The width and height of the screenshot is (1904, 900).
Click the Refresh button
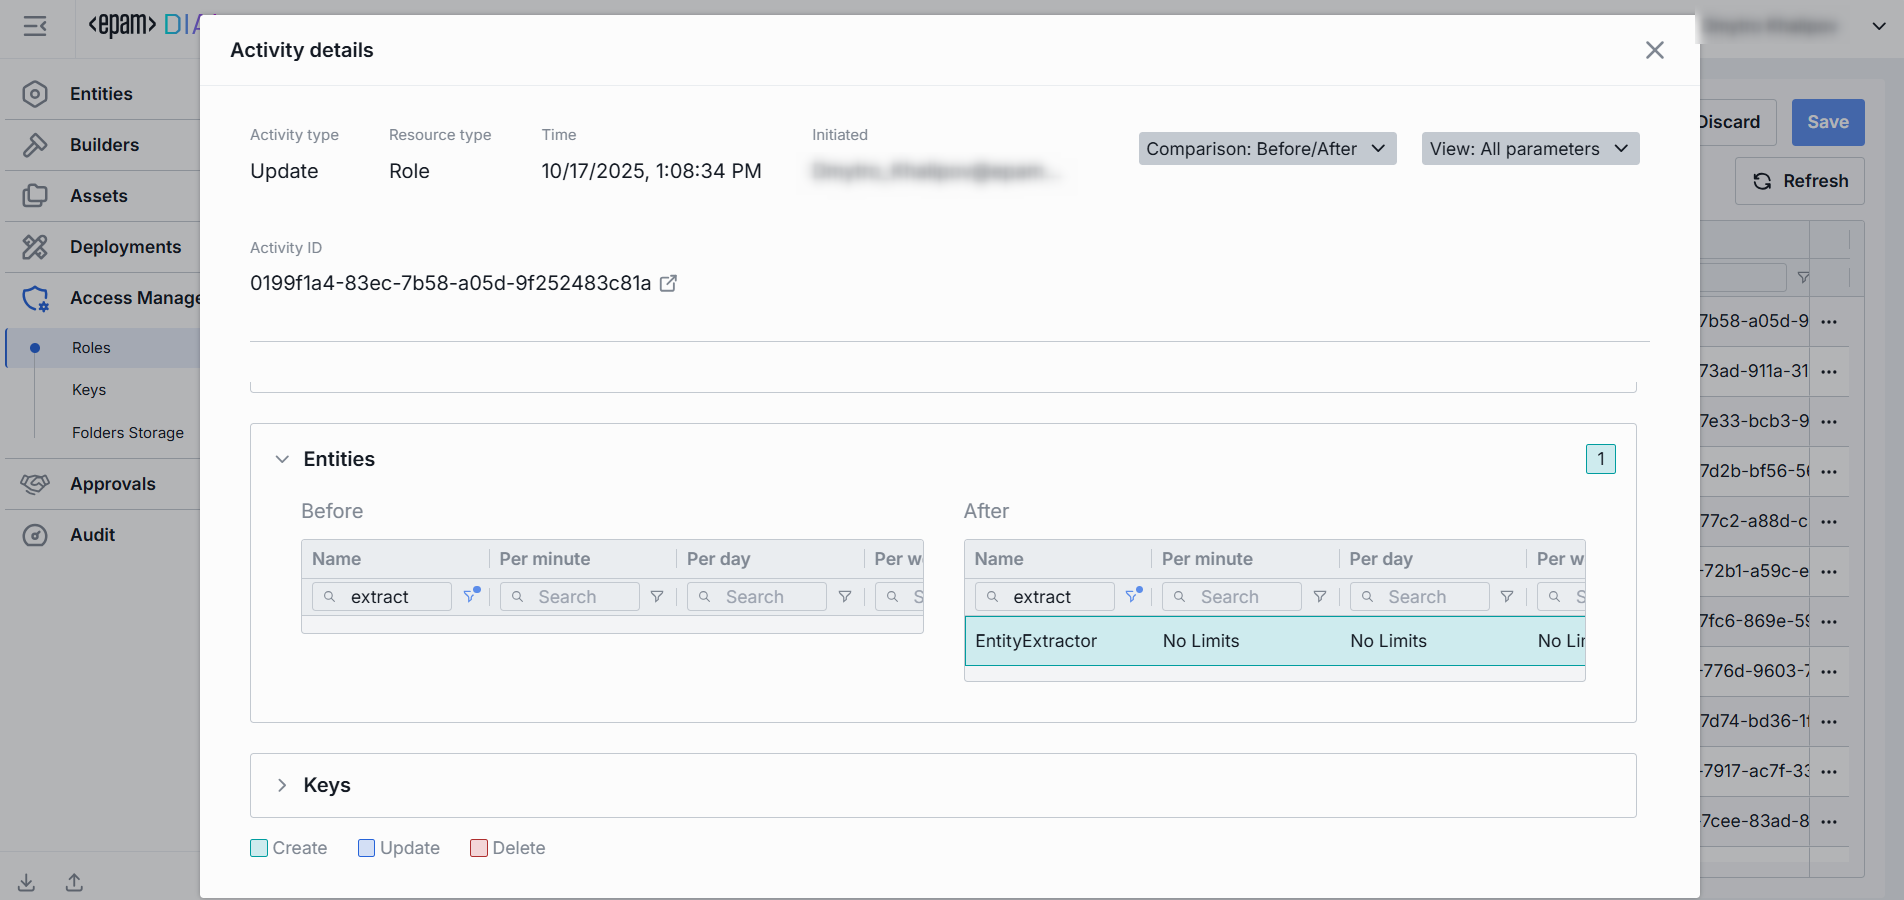pos(1799,181)
